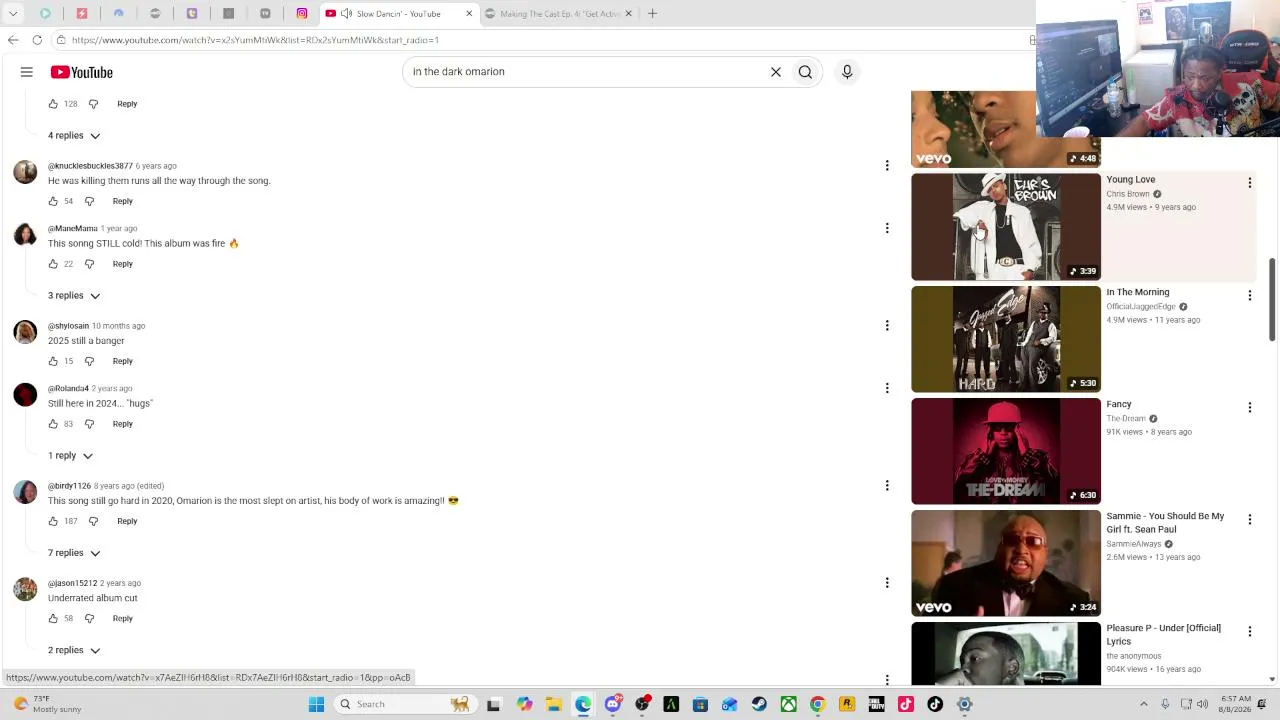Image resolution: width=1280 pixels, height=720 pixels.
Task: Show hidden system tray icons
Action: (x=1144, y=704)
